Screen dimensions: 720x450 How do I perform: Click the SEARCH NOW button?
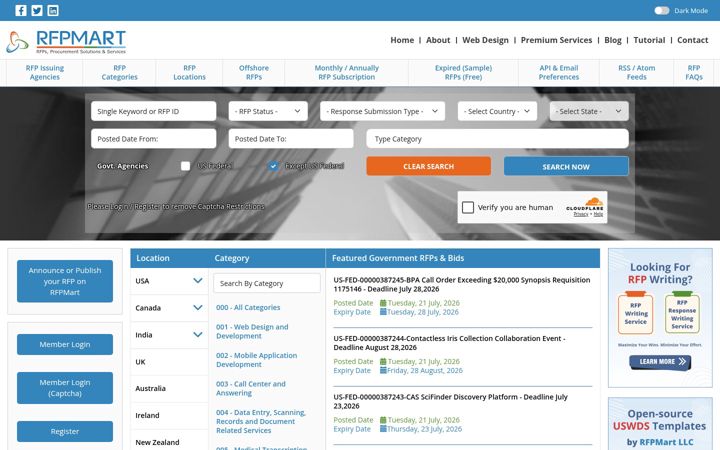pyautogui.click(x=566, y=166)
